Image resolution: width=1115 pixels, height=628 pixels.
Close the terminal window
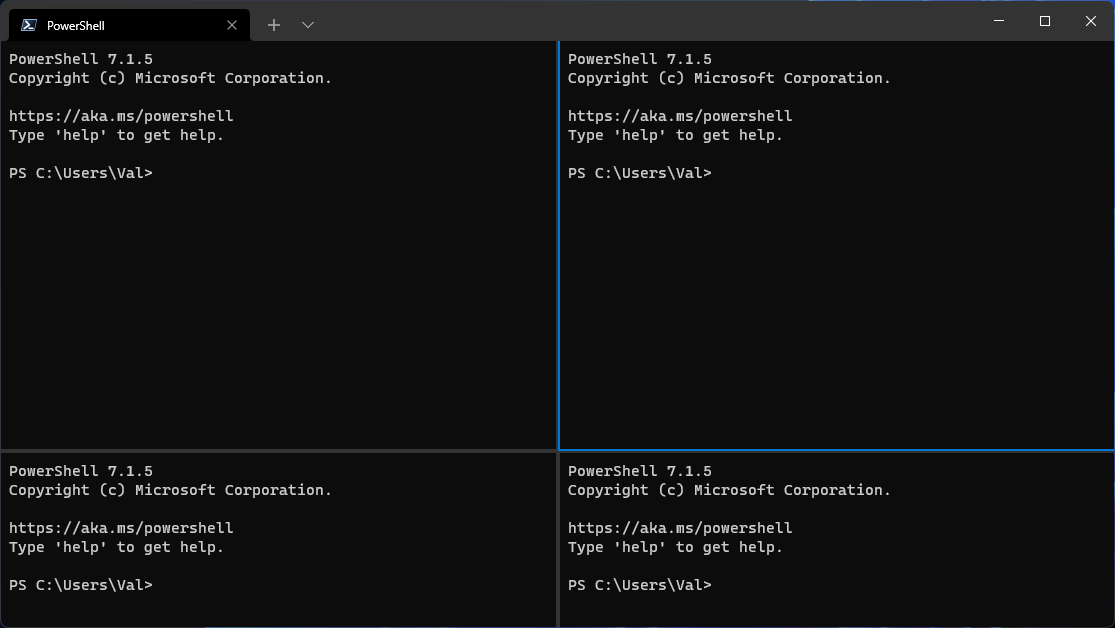point(1090,21)
